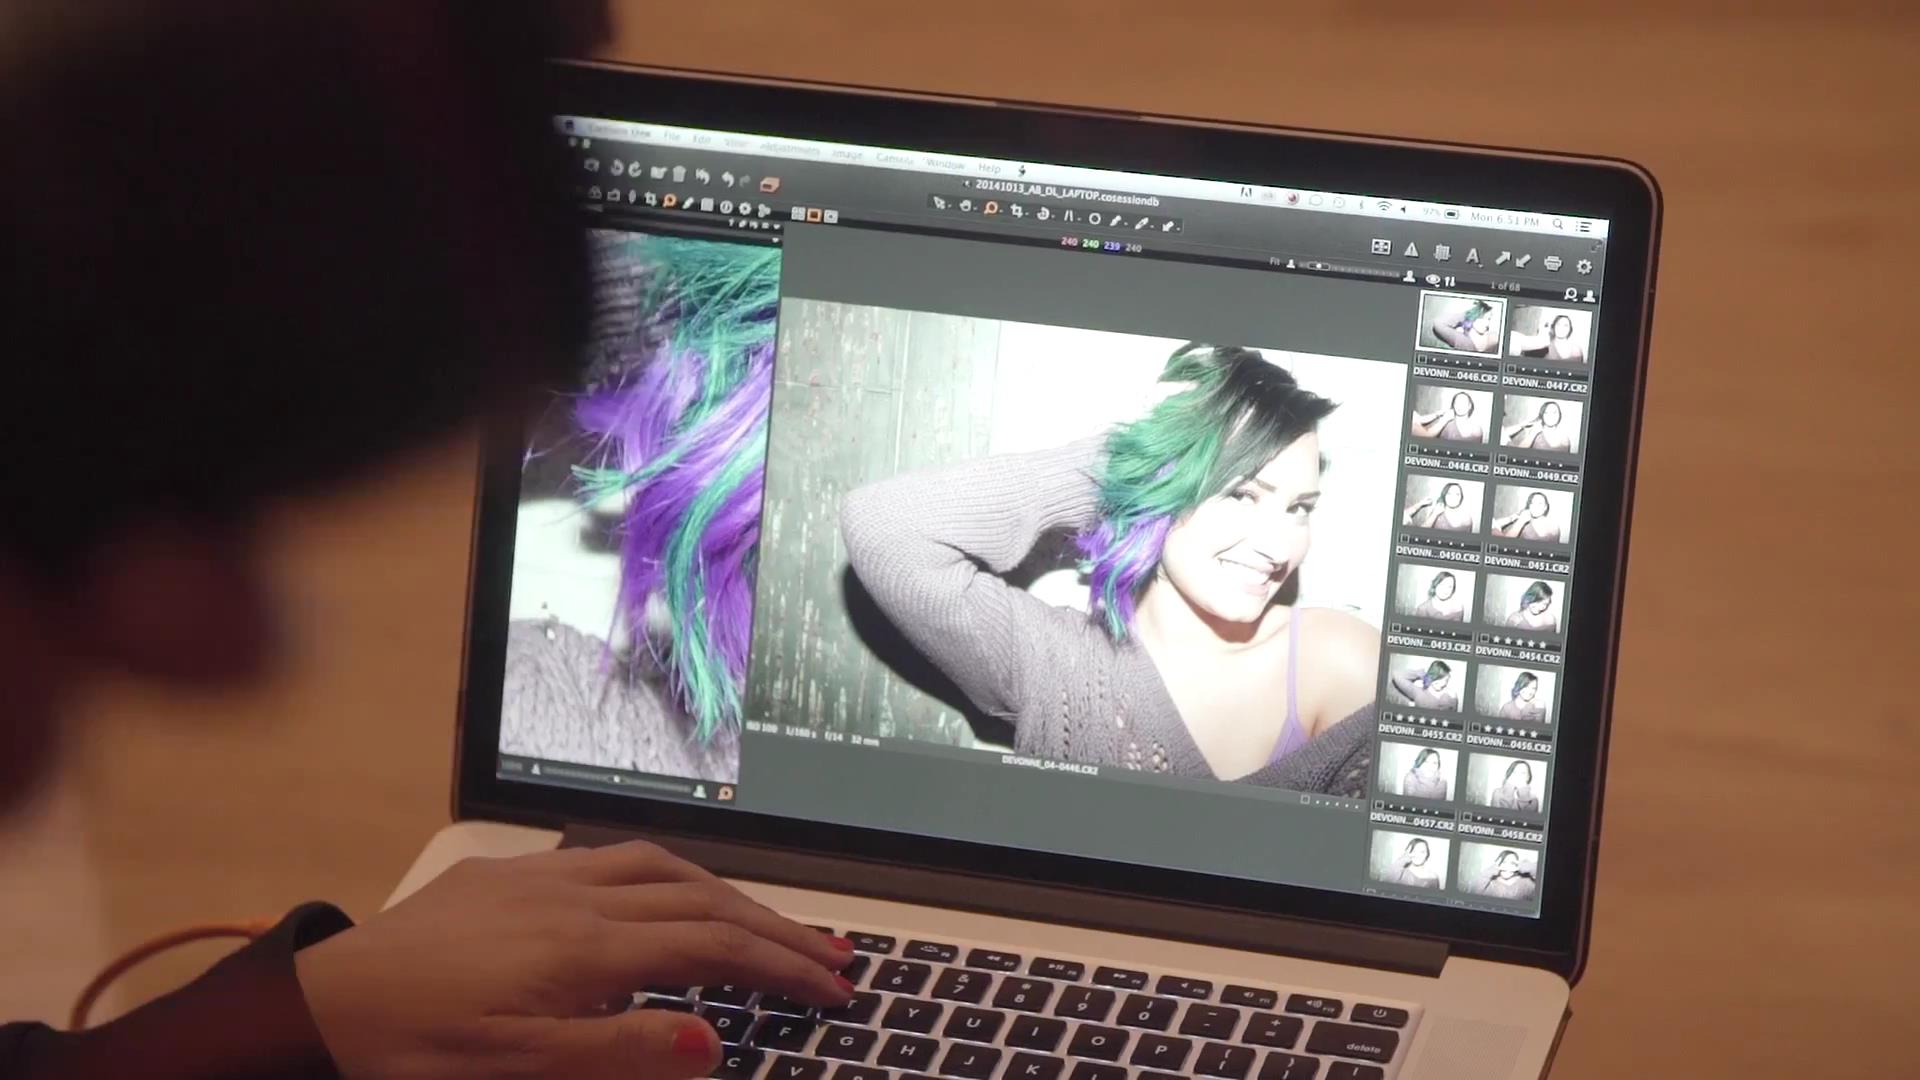Open the annotations A dropdown

[1473, 256]
